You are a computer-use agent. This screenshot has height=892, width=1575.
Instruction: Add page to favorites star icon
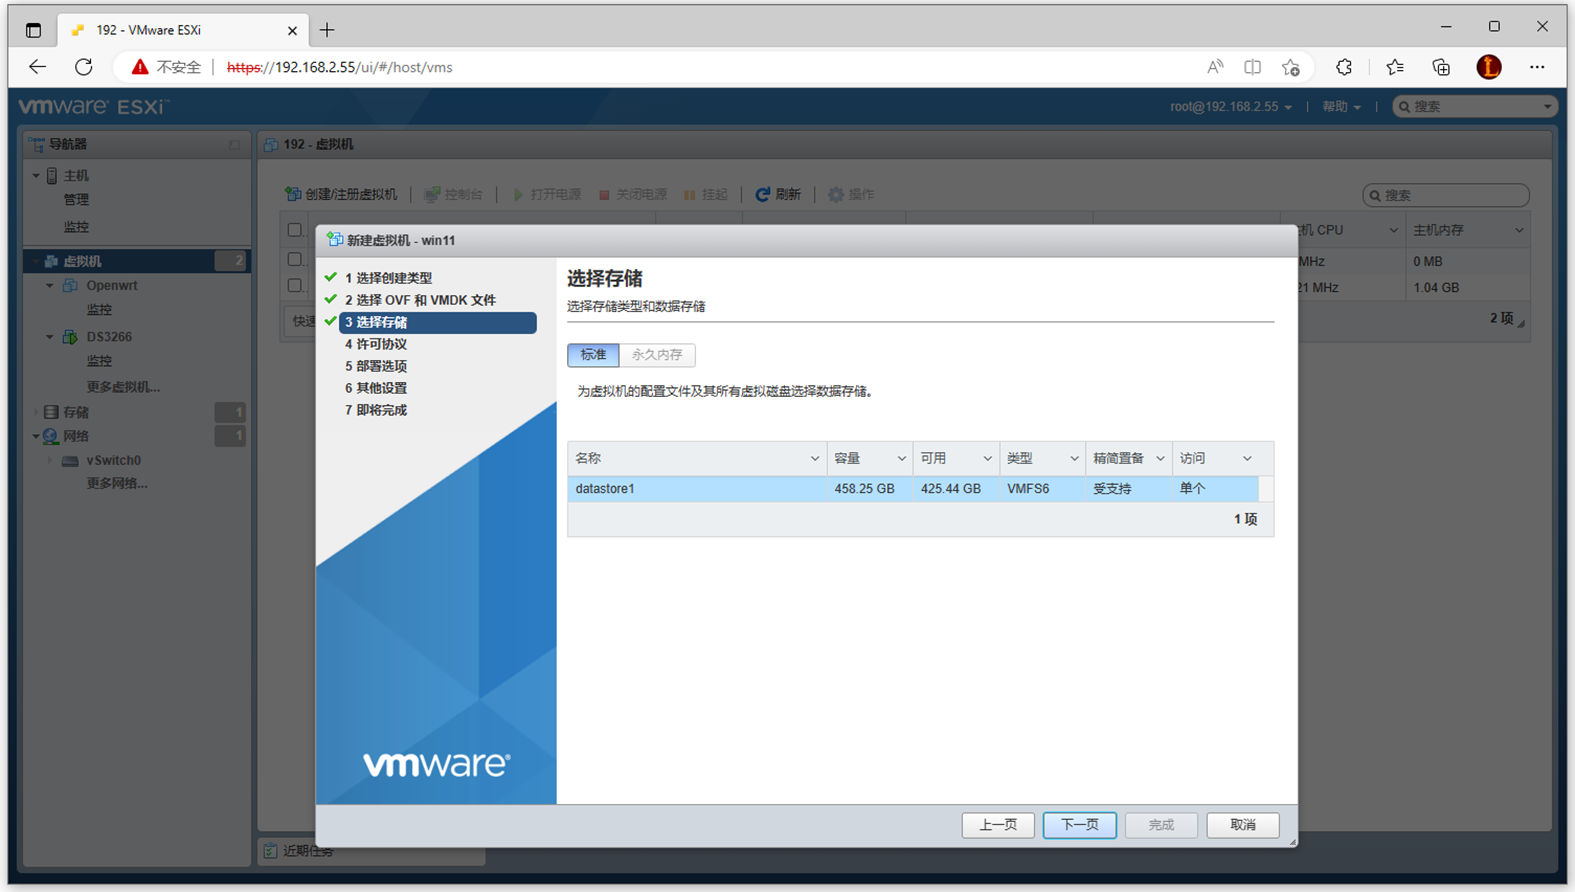[x=1291, y=67]
